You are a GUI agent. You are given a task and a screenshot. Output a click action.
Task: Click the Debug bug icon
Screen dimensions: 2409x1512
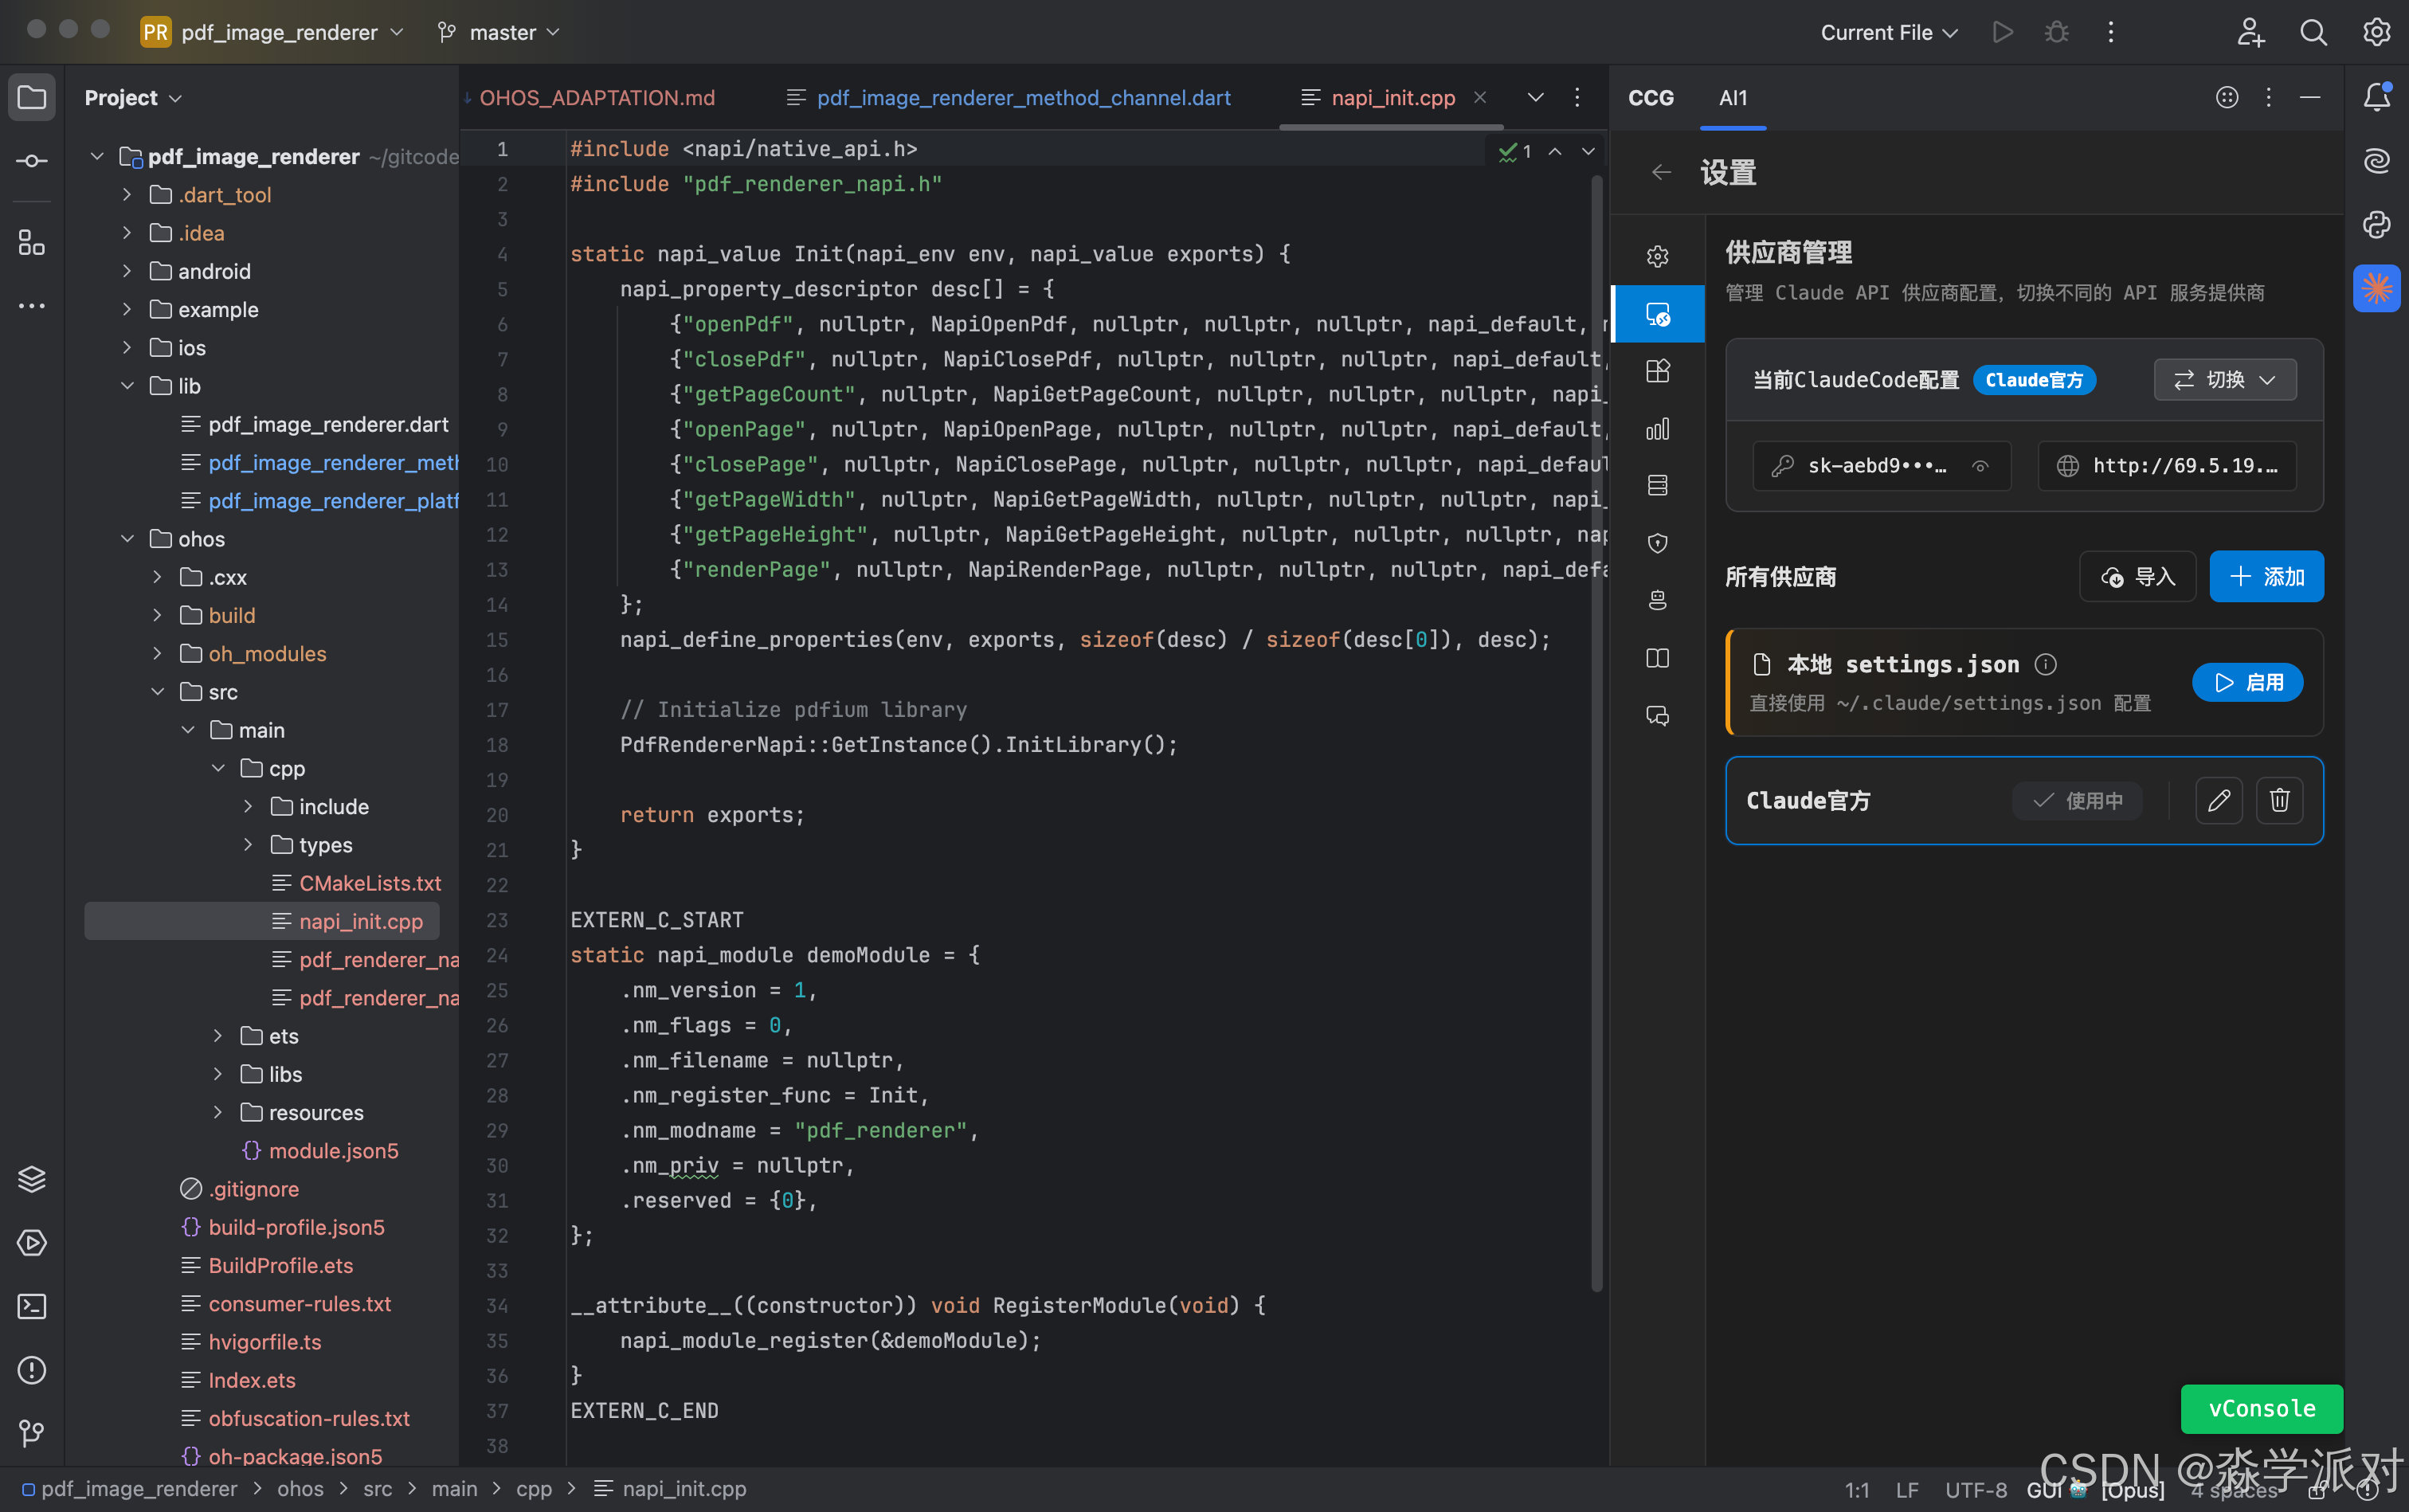(2056, 32)
